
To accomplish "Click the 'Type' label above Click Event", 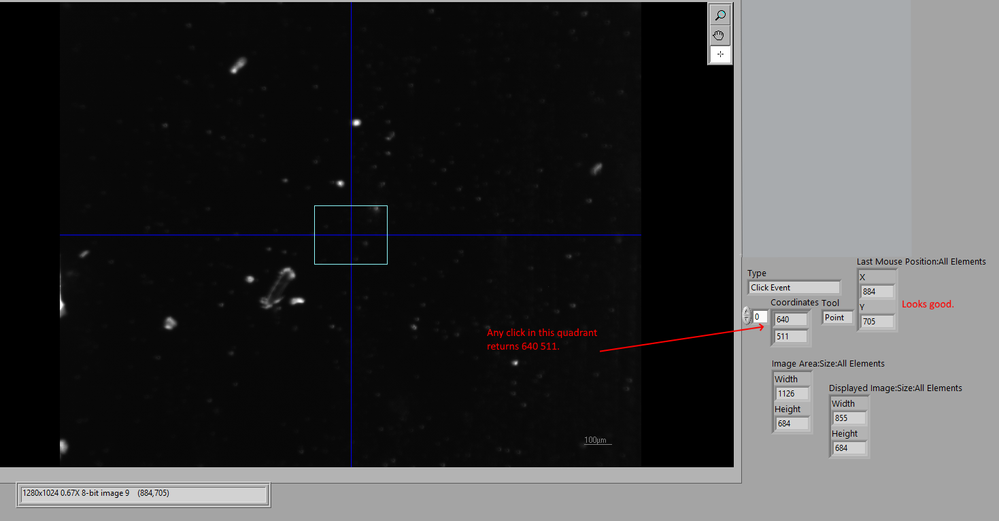I will coord(757,273).
